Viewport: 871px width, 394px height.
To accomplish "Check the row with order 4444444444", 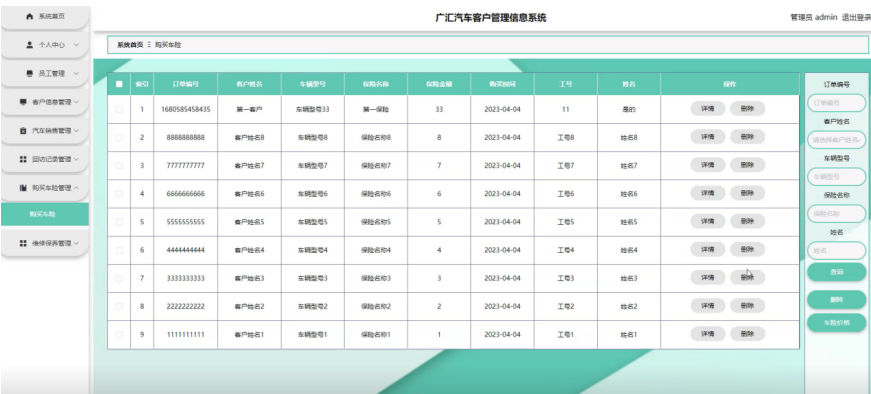I will [119, 250].
